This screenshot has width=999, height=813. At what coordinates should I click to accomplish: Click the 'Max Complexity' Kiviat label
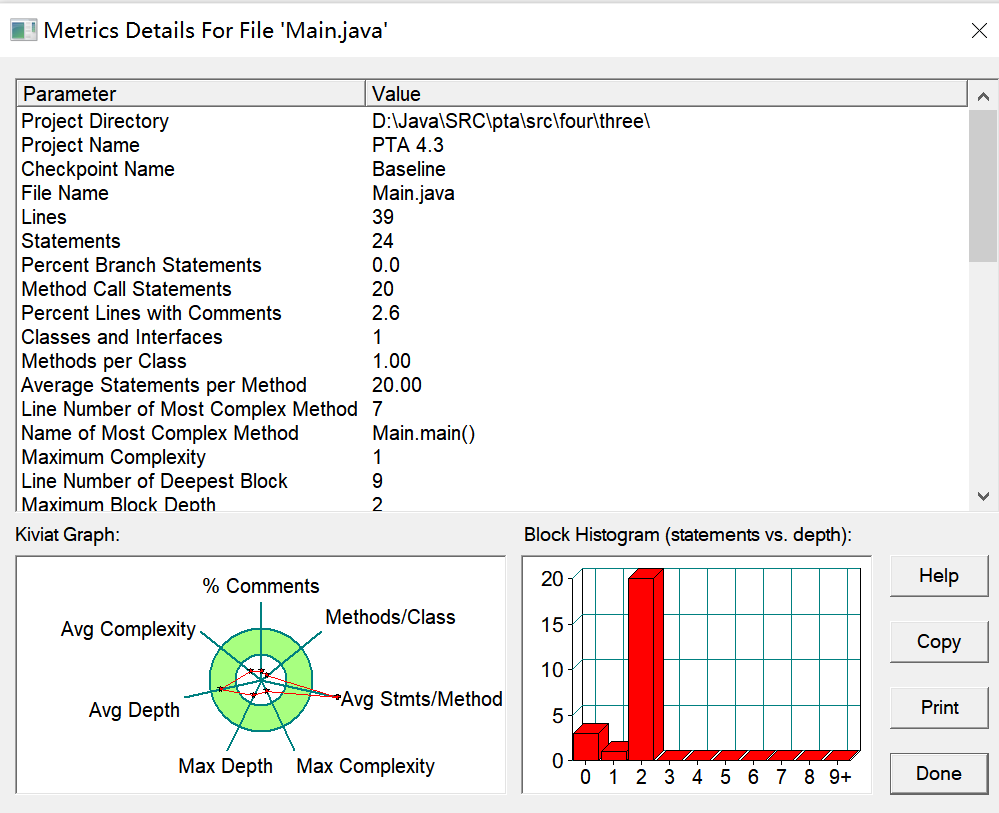366,766
